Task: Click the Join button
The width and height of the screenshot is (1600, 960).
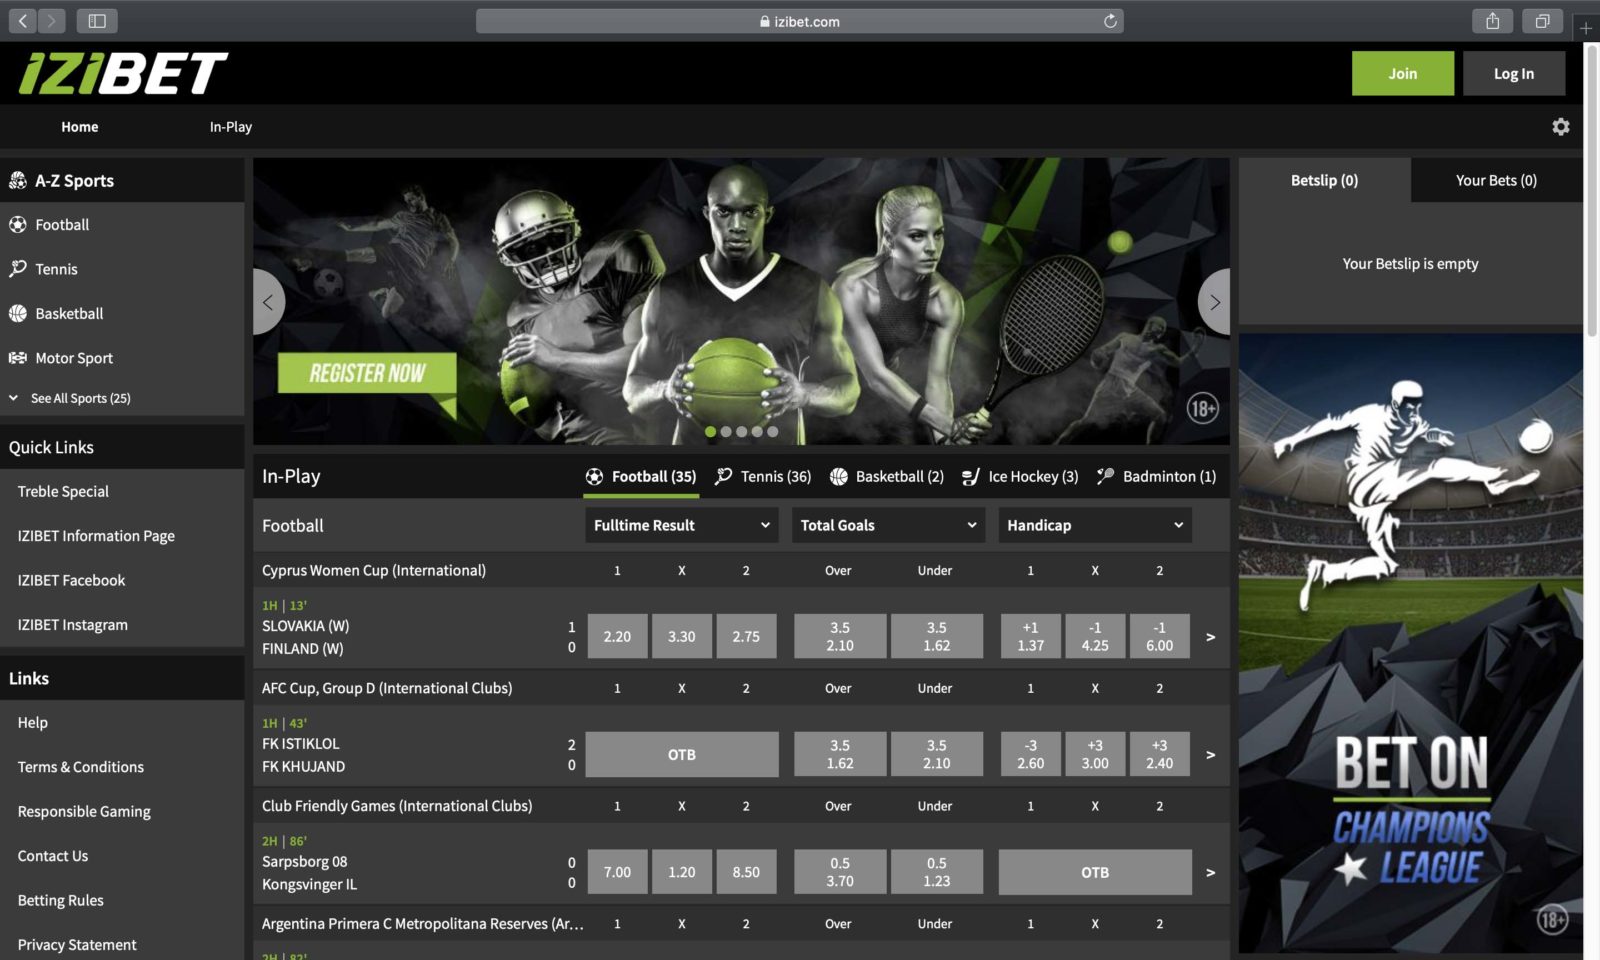Action: click(1403, 73)
